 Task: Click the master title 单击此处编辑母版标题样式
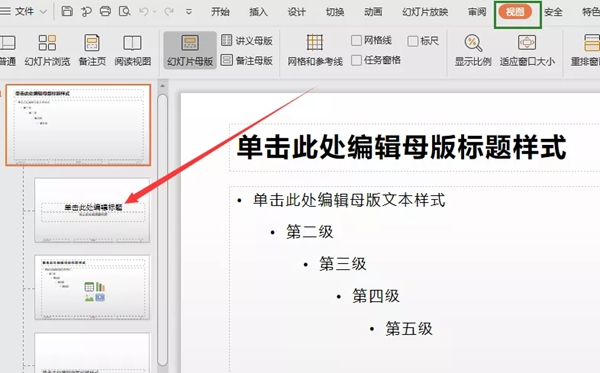coord(402,147)
